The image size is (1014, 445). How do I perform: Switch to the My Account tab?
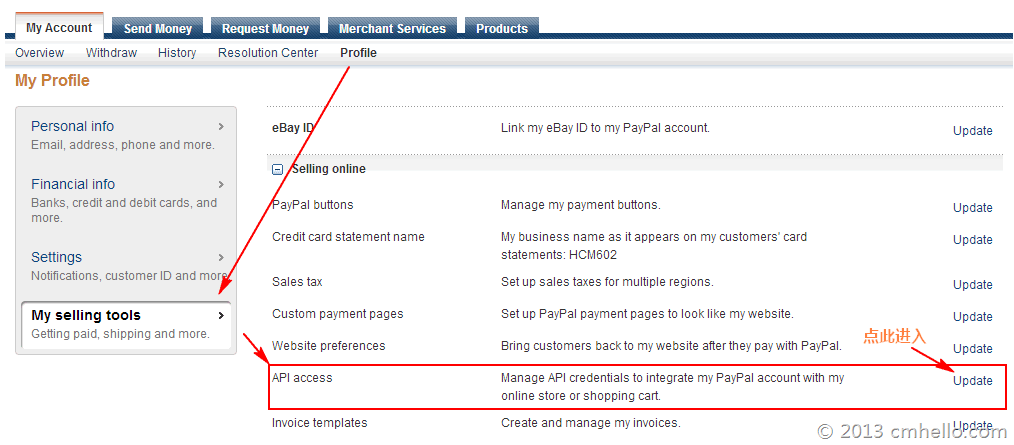coord(59,28)
